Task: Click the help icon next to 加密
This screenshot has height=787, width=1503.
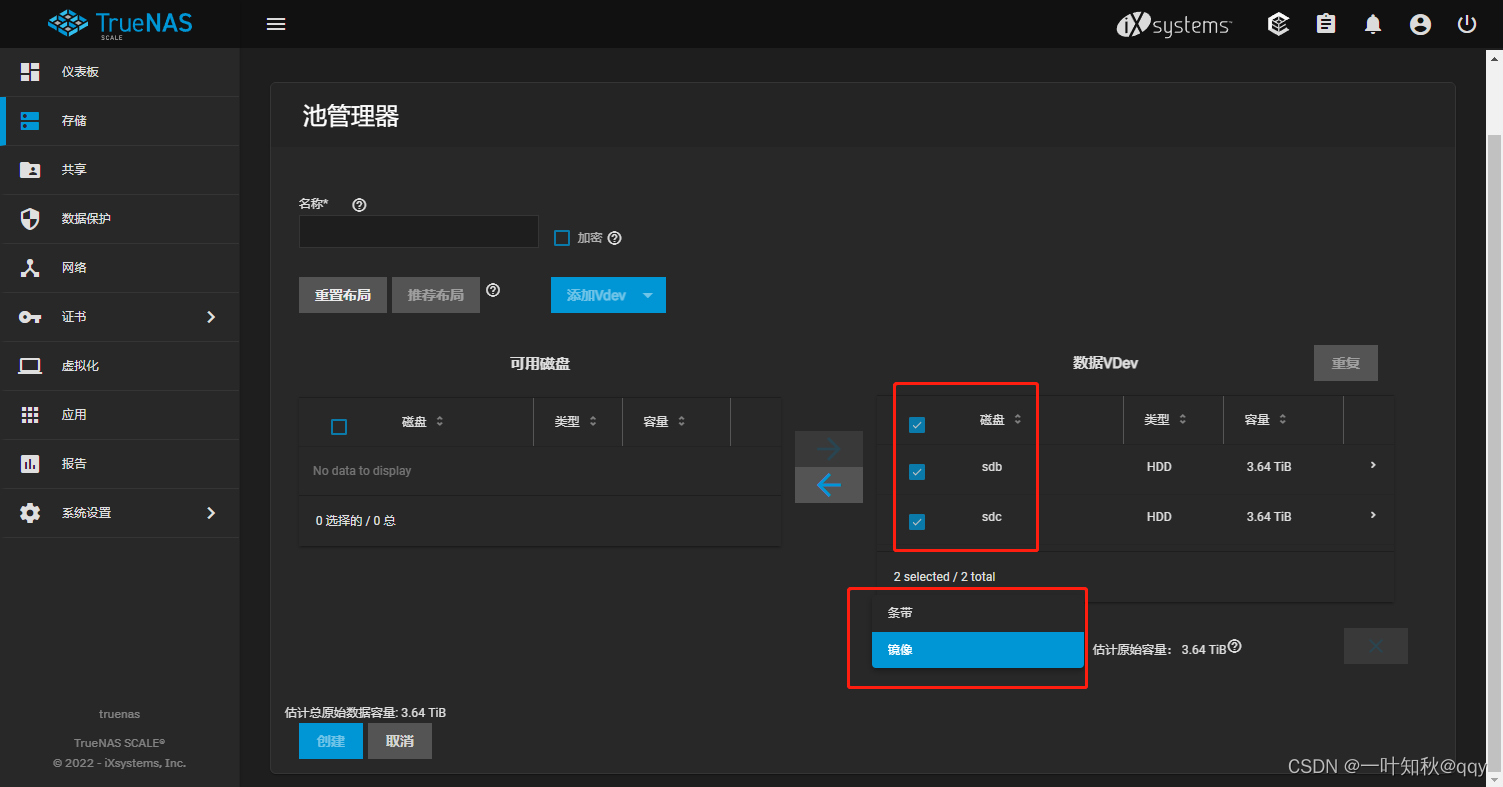Action: coord(615,238)
